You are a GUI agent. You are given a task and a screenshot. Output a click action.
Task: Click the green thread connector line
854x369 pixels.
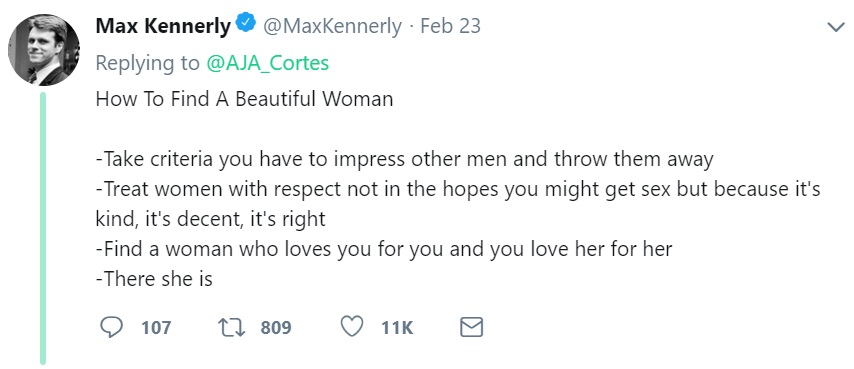pos(43,228)
